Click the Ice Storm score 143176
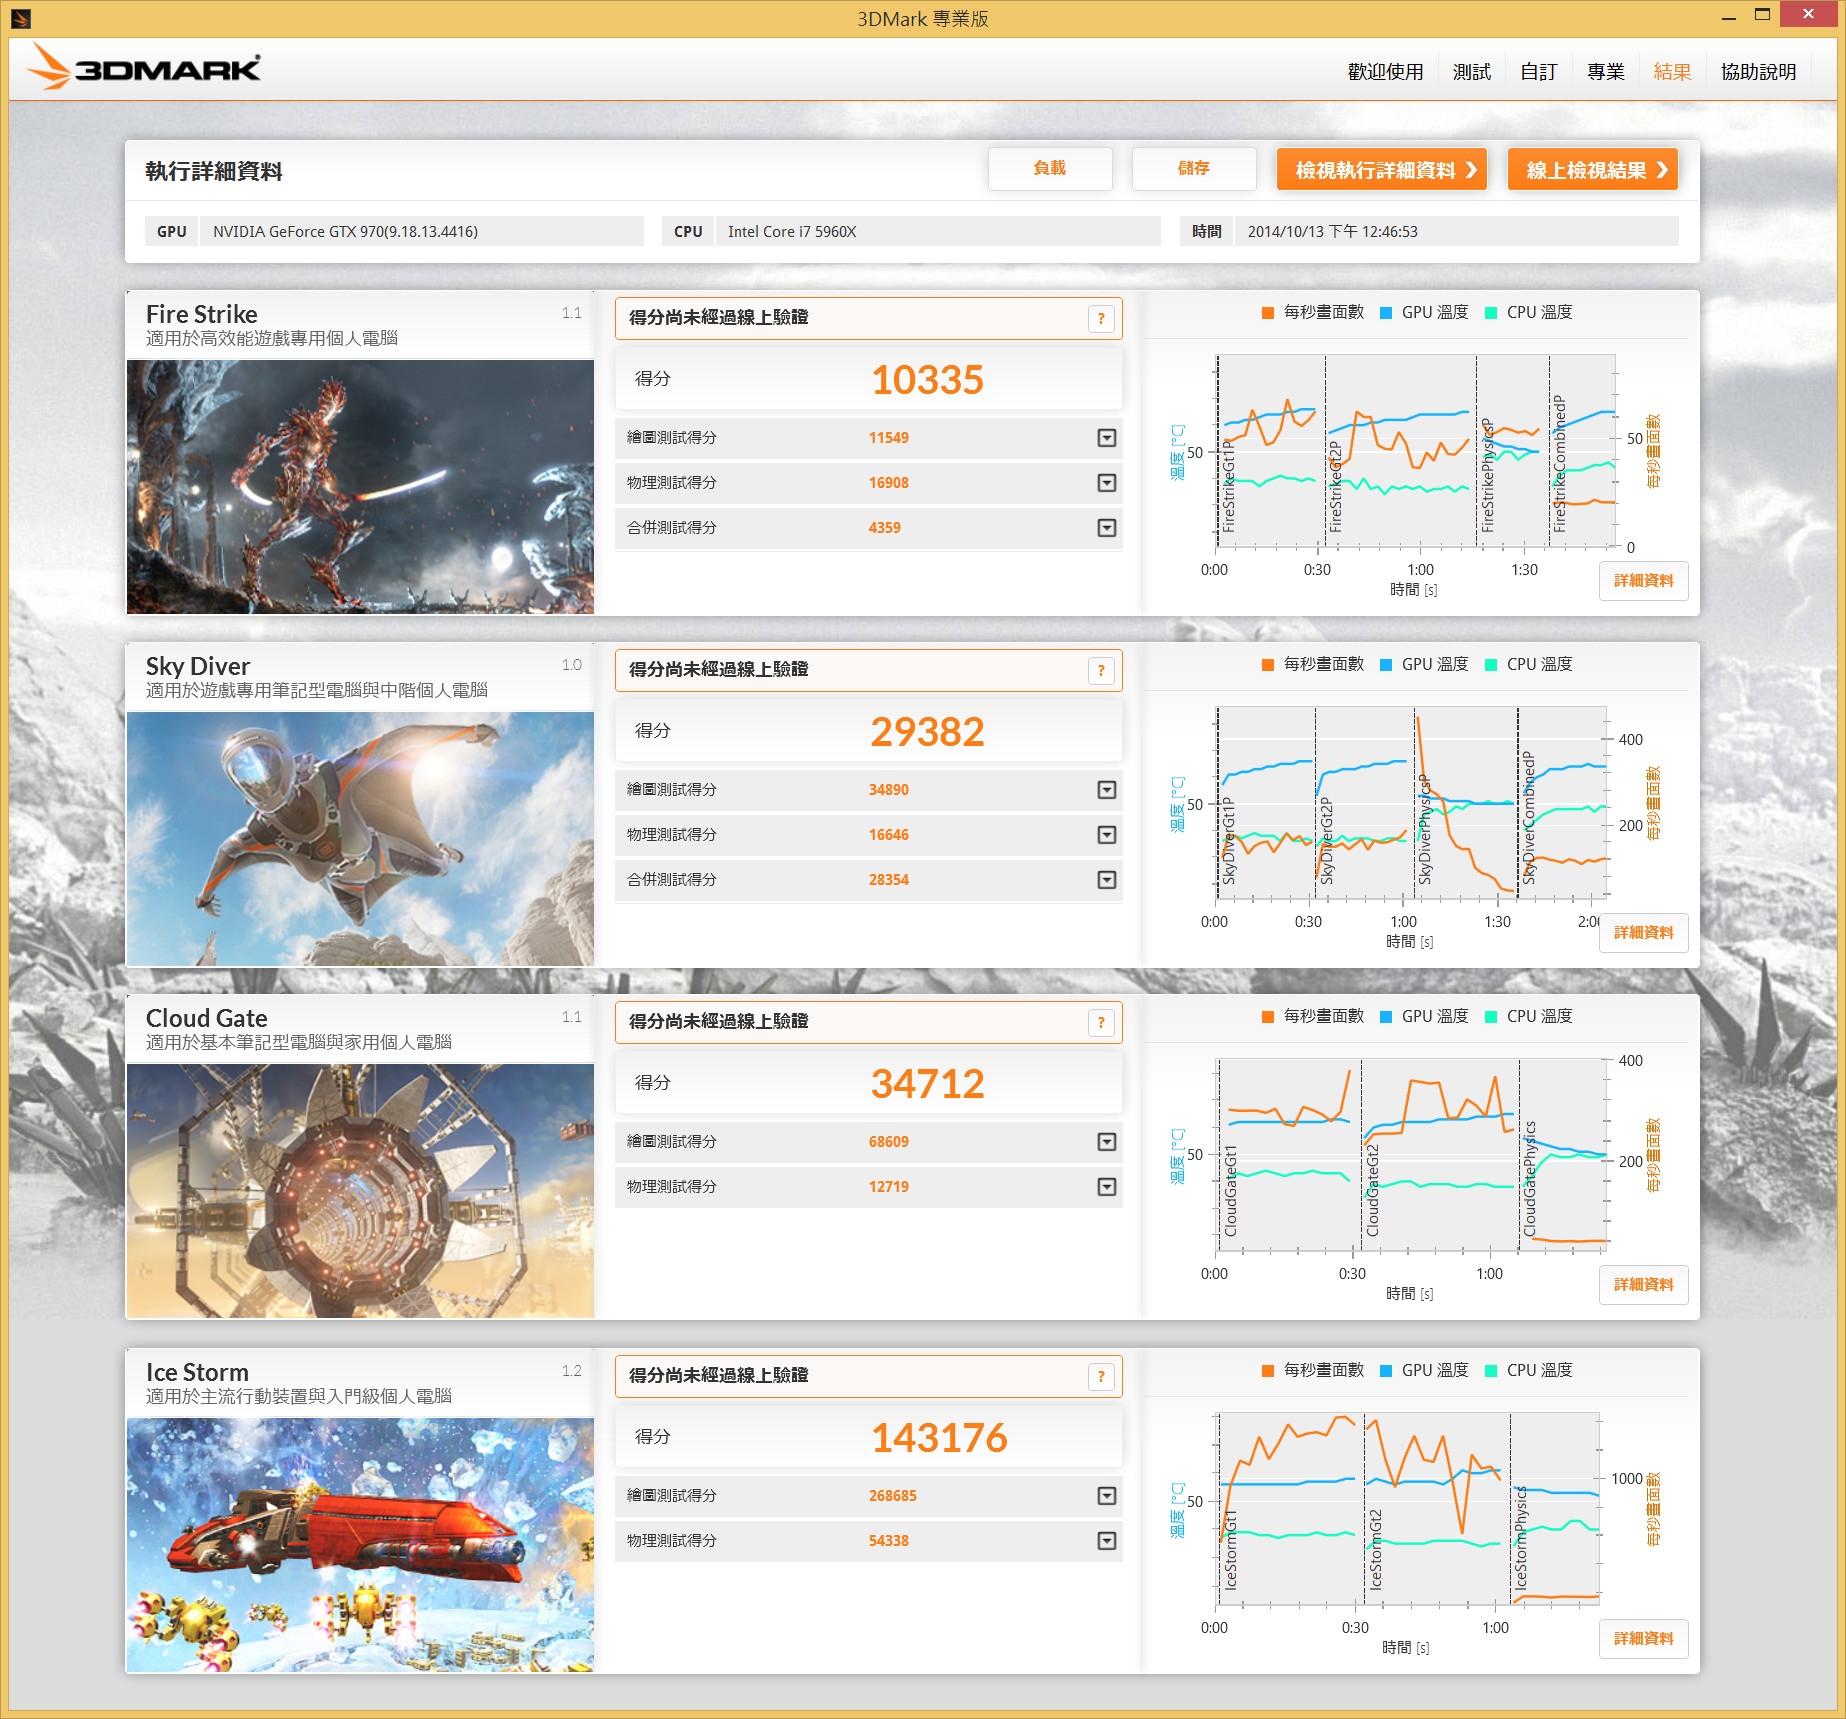Image resolution: width=1846 pixels, height=1719 pixels. (x=939, y=1438)
